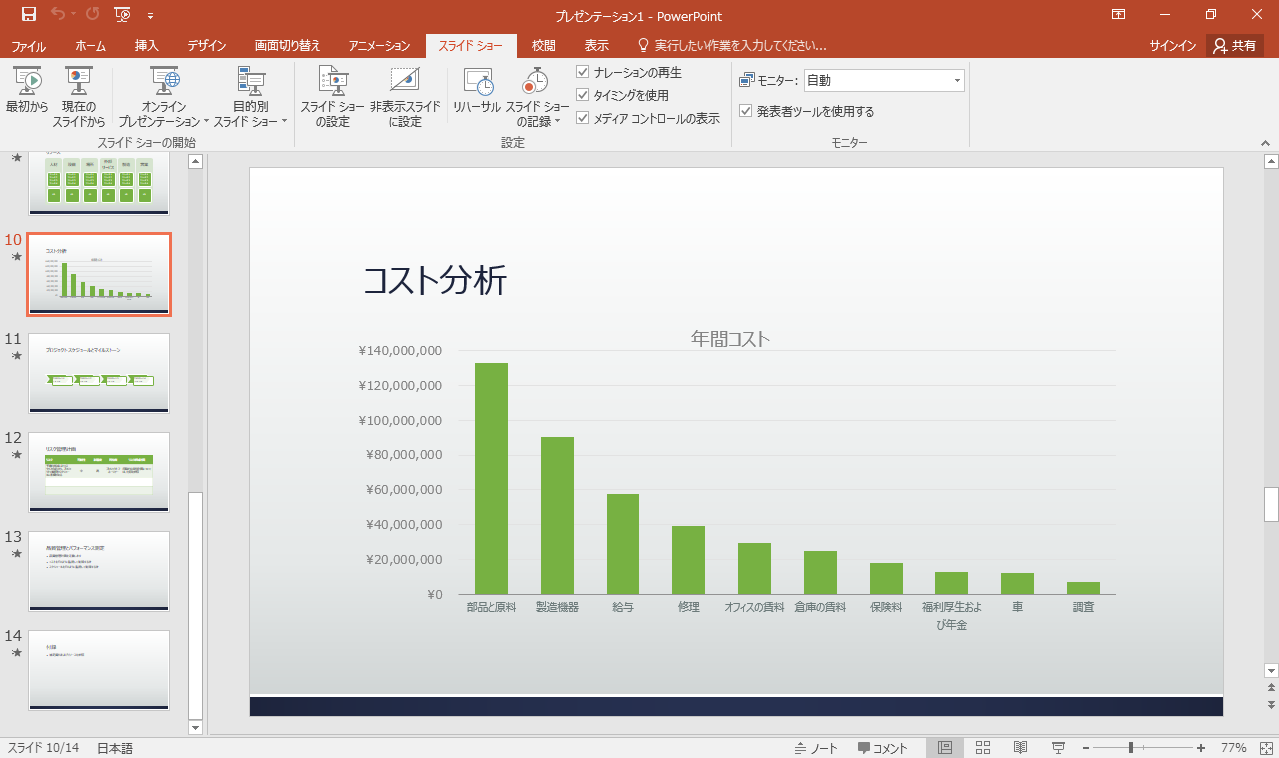Switch to the 表示 tab
This screenshot has height=758, width=1279.
coord(597,45)
